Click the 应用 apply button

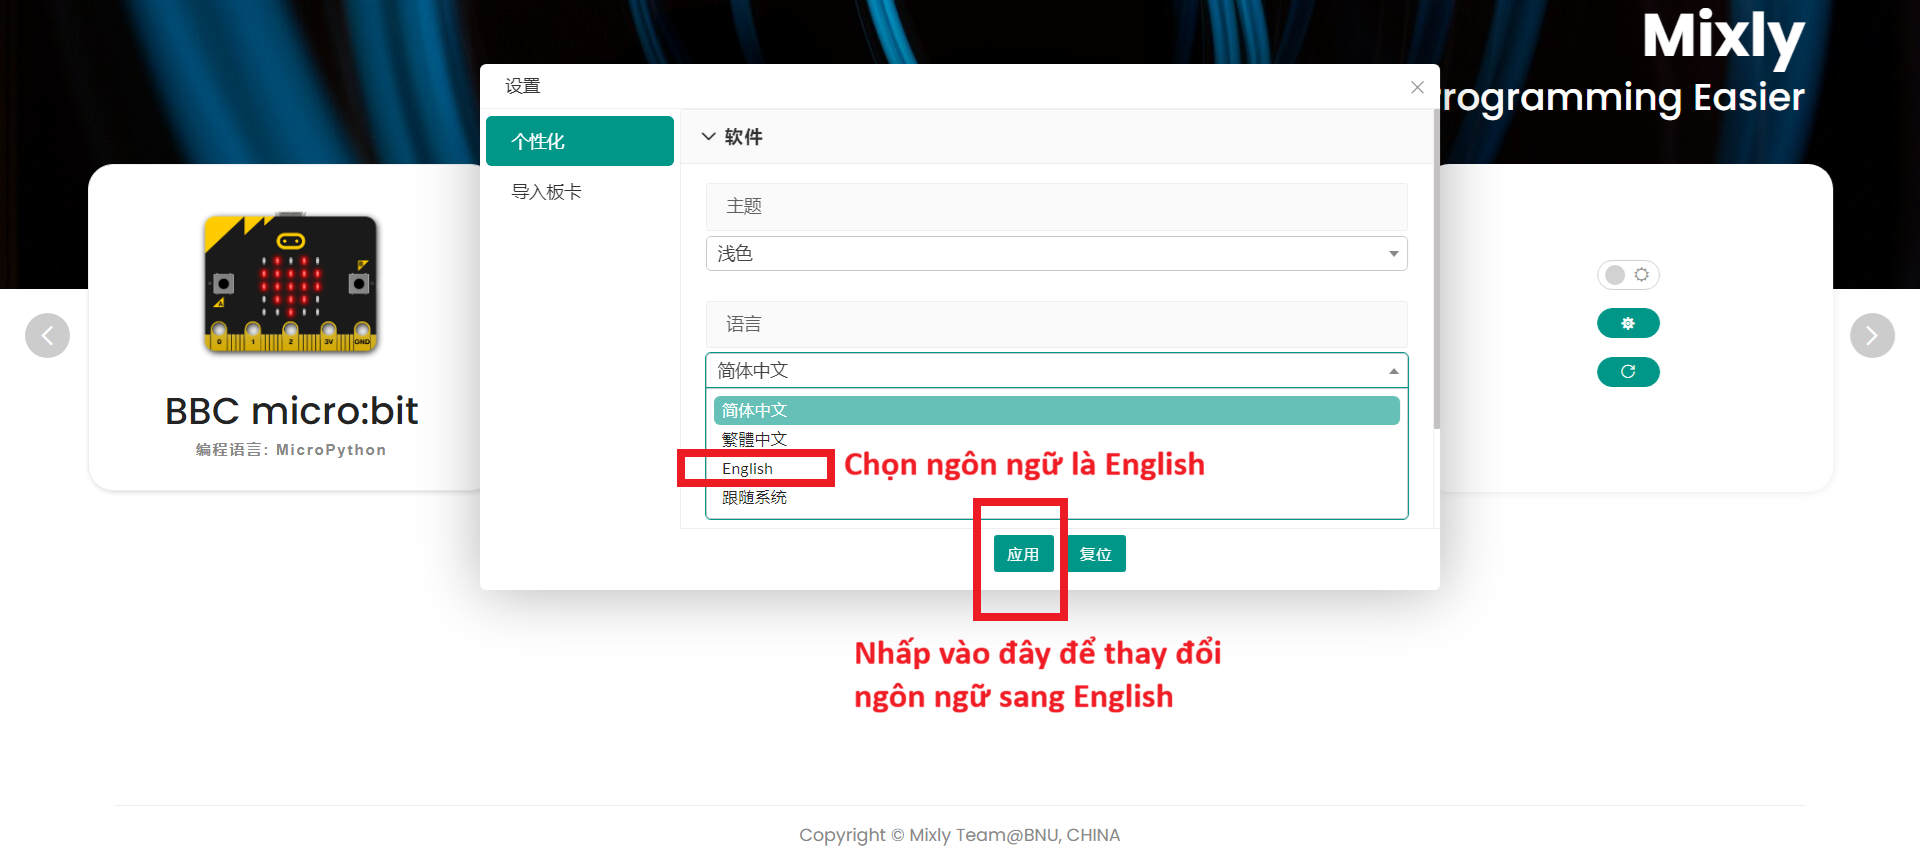click(1023, 554)
